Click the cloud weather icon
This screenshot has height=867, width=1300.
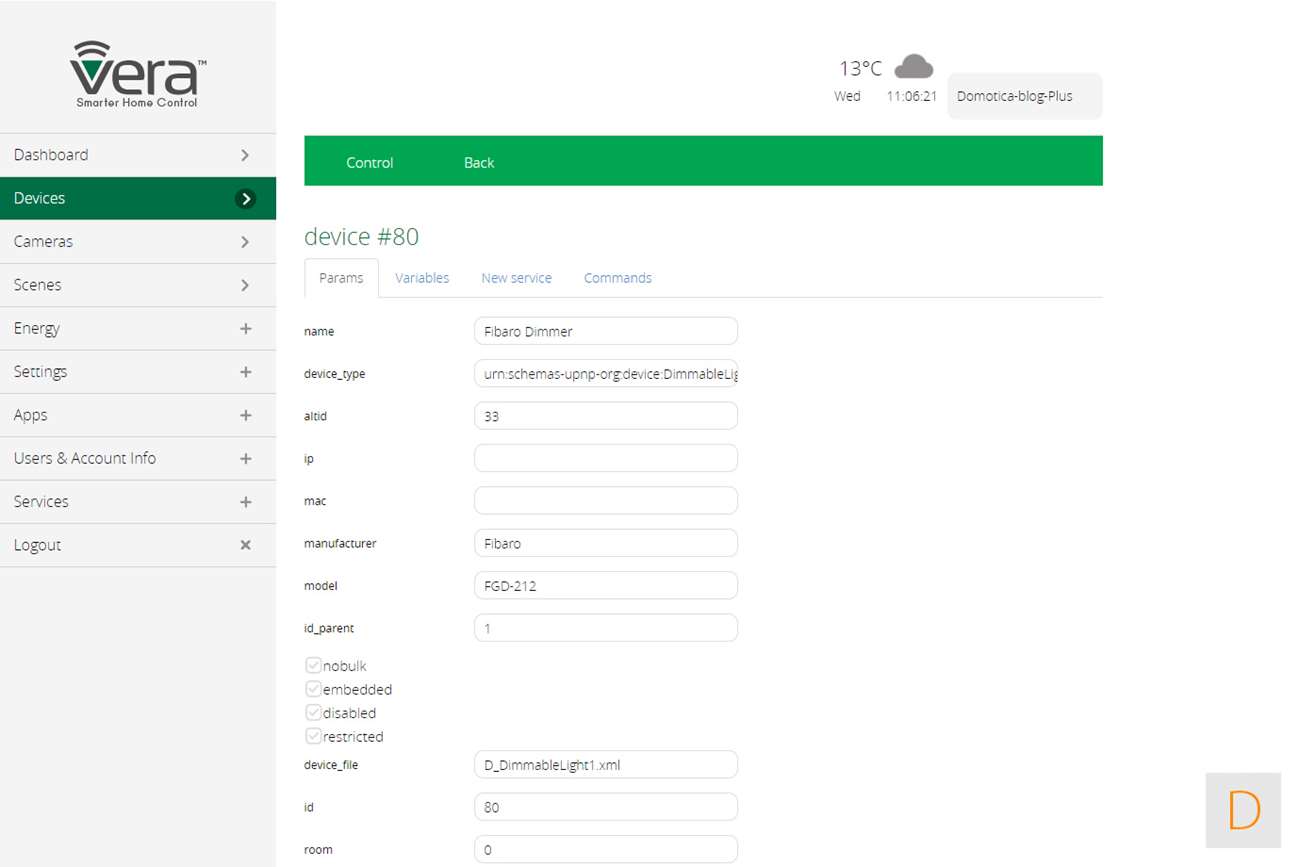[913, 67]
